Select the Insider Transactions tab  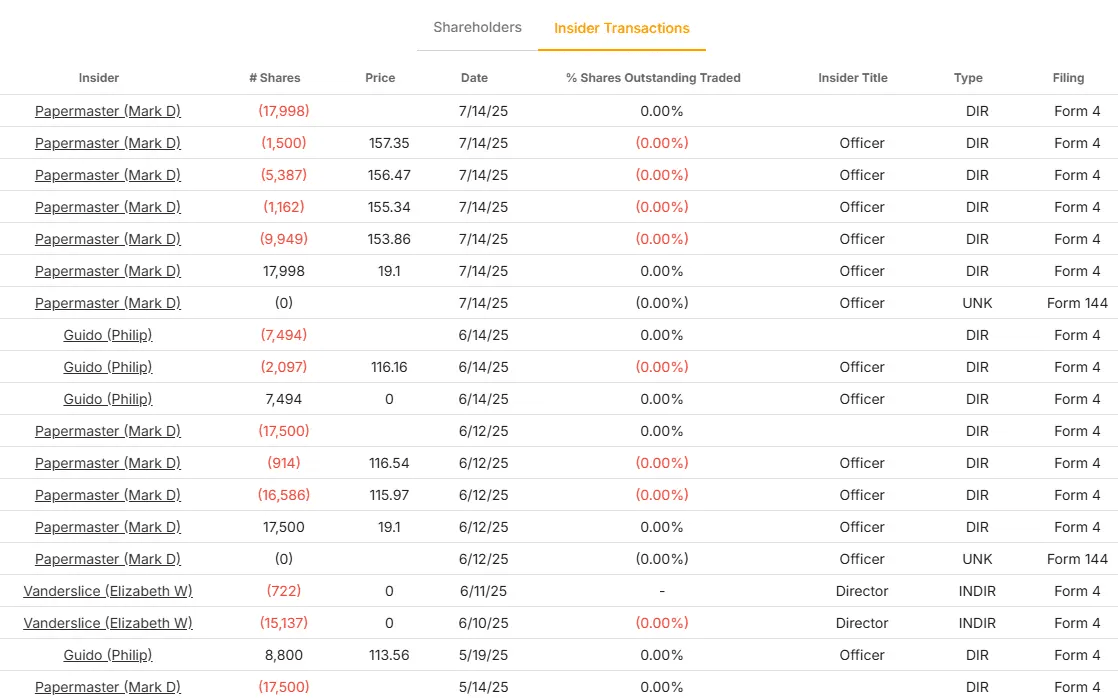pos(621,28)
